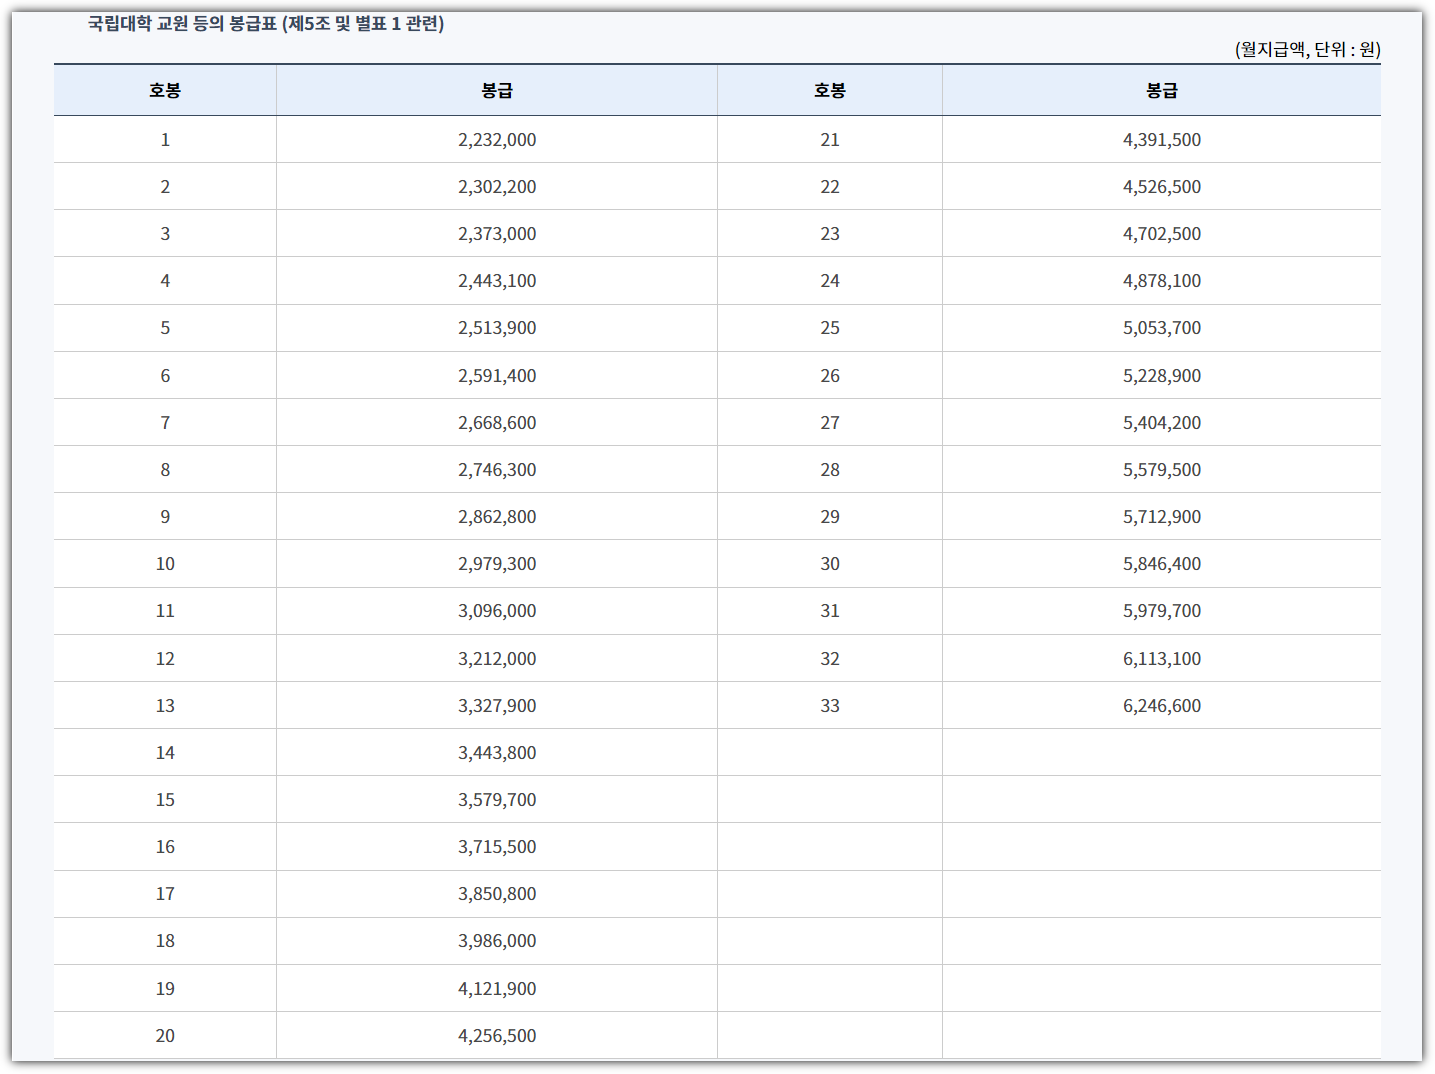Image resolution: width=1435 pixels, height=1074 pixels.
Task: Click the title '국립대학 교원 등의 봉급표'
Action: tap(182, 24)
